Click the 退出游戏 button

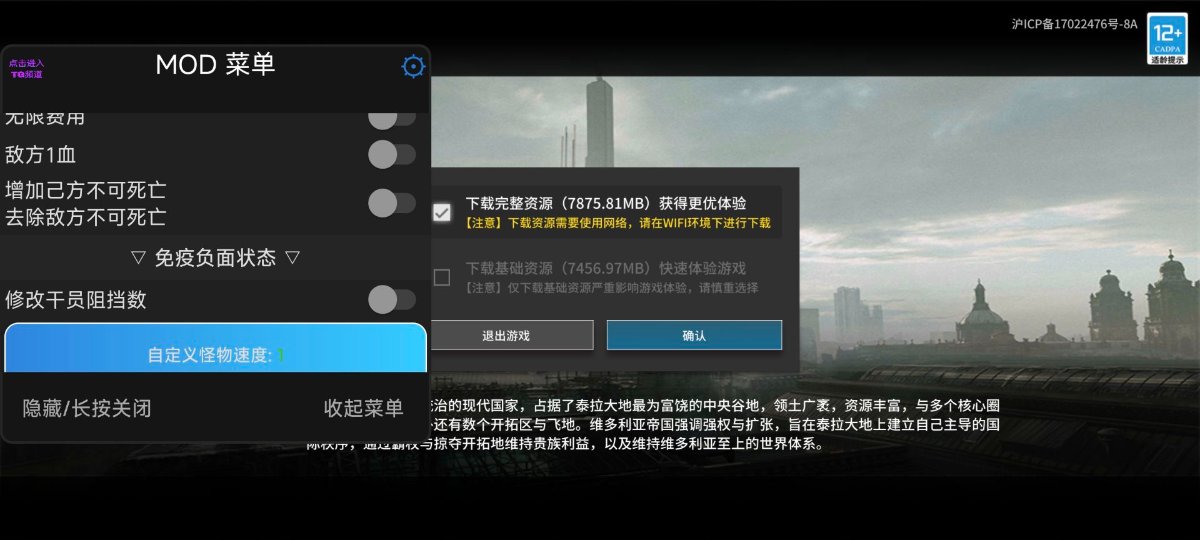coord(506,335)
